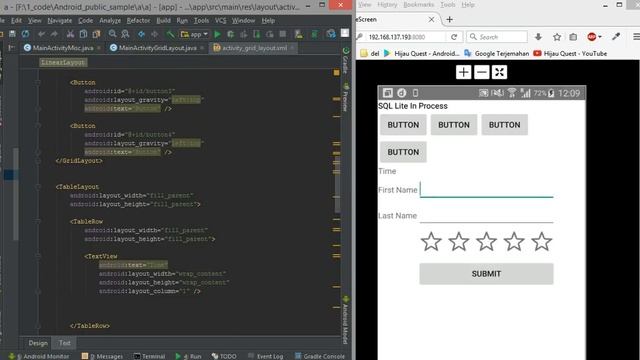Open the Android Monitor tool window

(x=40, y=356)
